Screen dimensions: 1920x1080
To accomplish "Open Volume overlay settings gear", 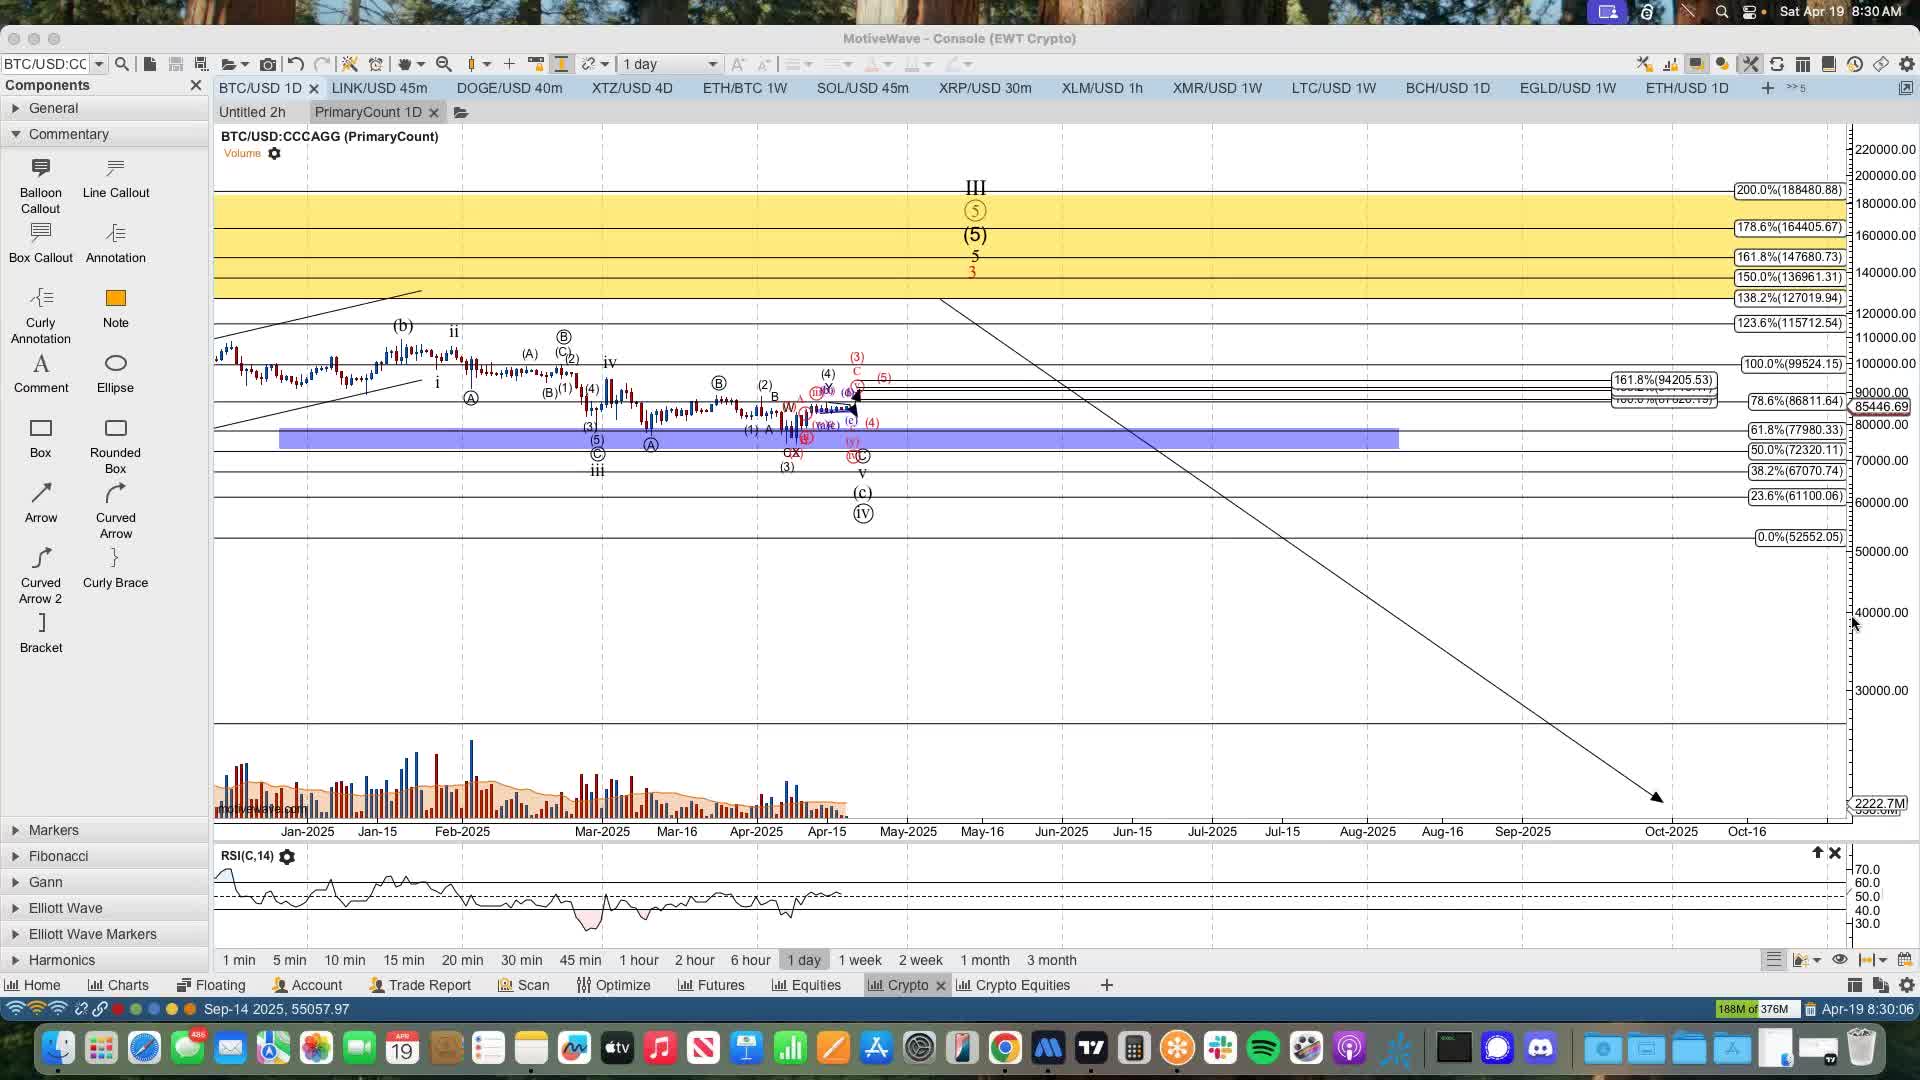I will (x=274, y=154).
